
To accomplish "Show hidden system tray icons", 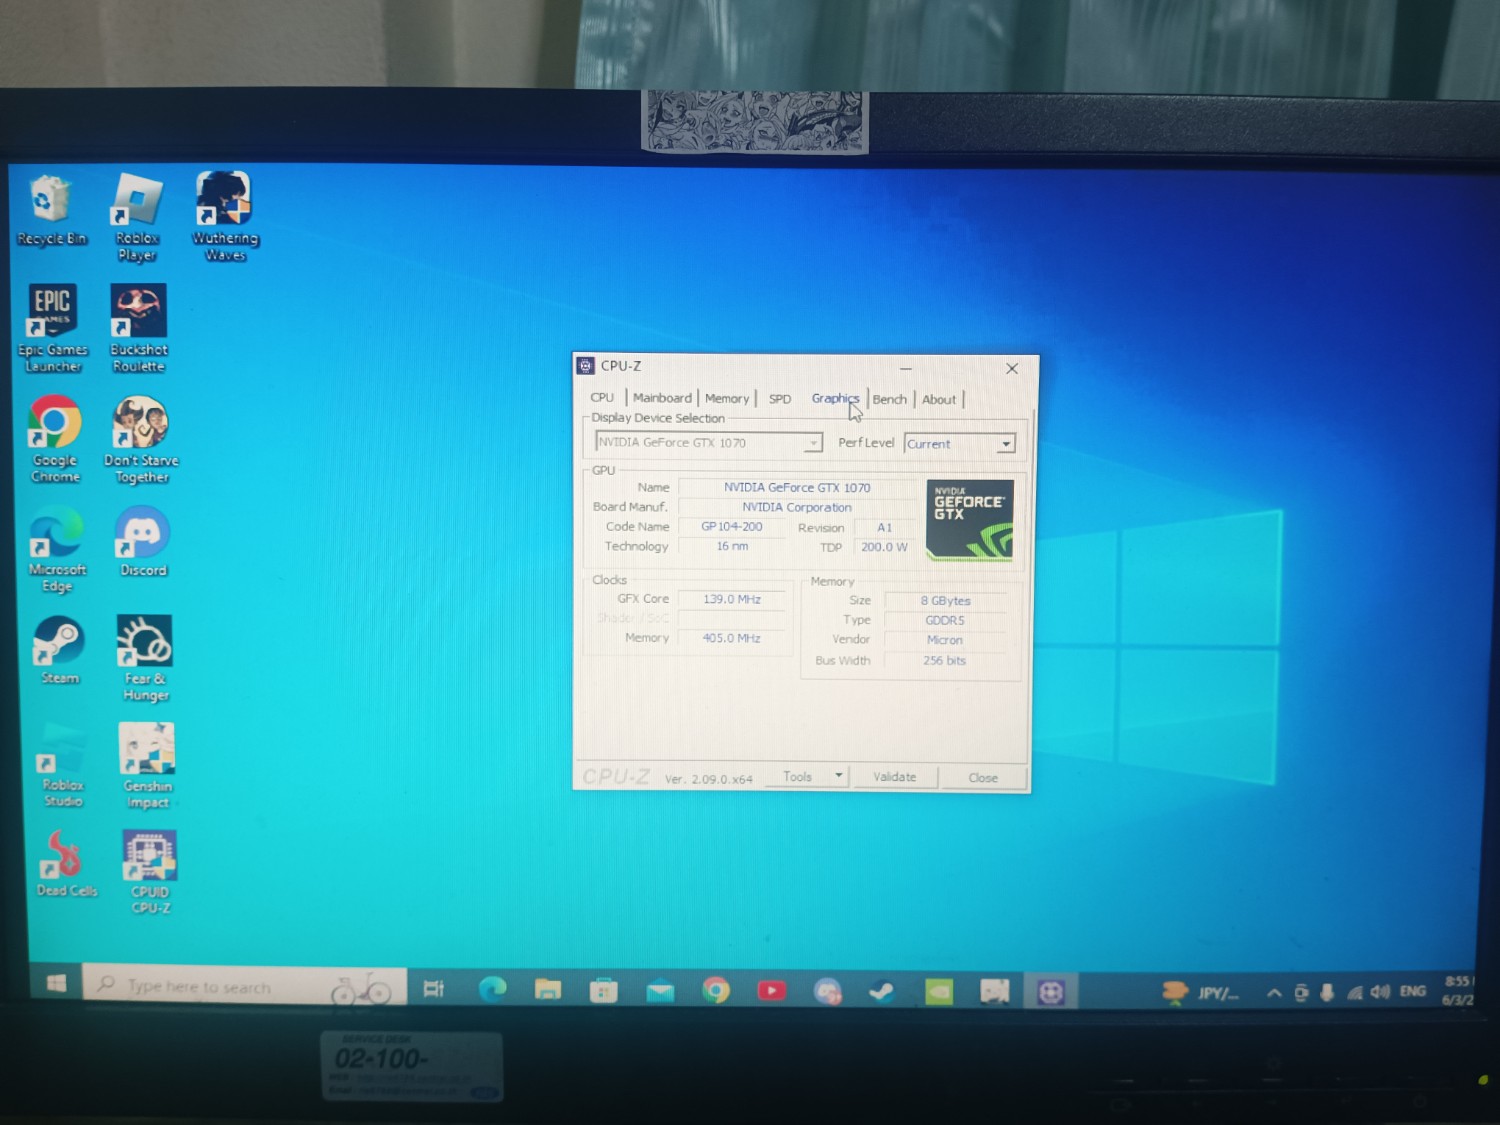I will 1274,993.
